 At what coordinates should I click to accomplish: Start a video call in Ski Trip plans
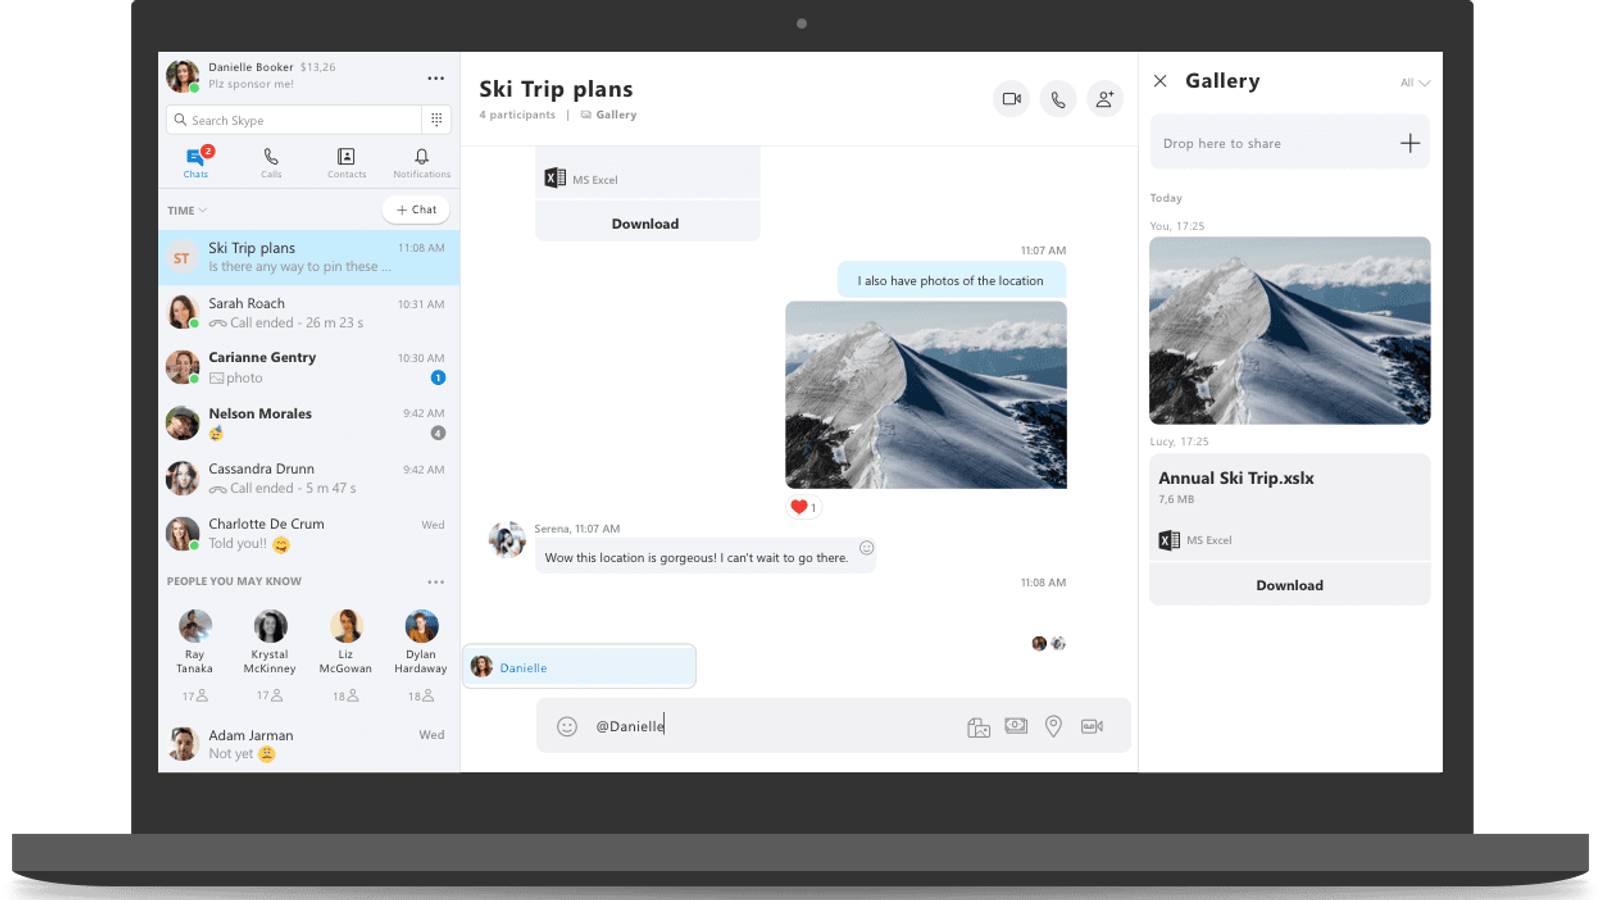click(x=1010, y=99)
